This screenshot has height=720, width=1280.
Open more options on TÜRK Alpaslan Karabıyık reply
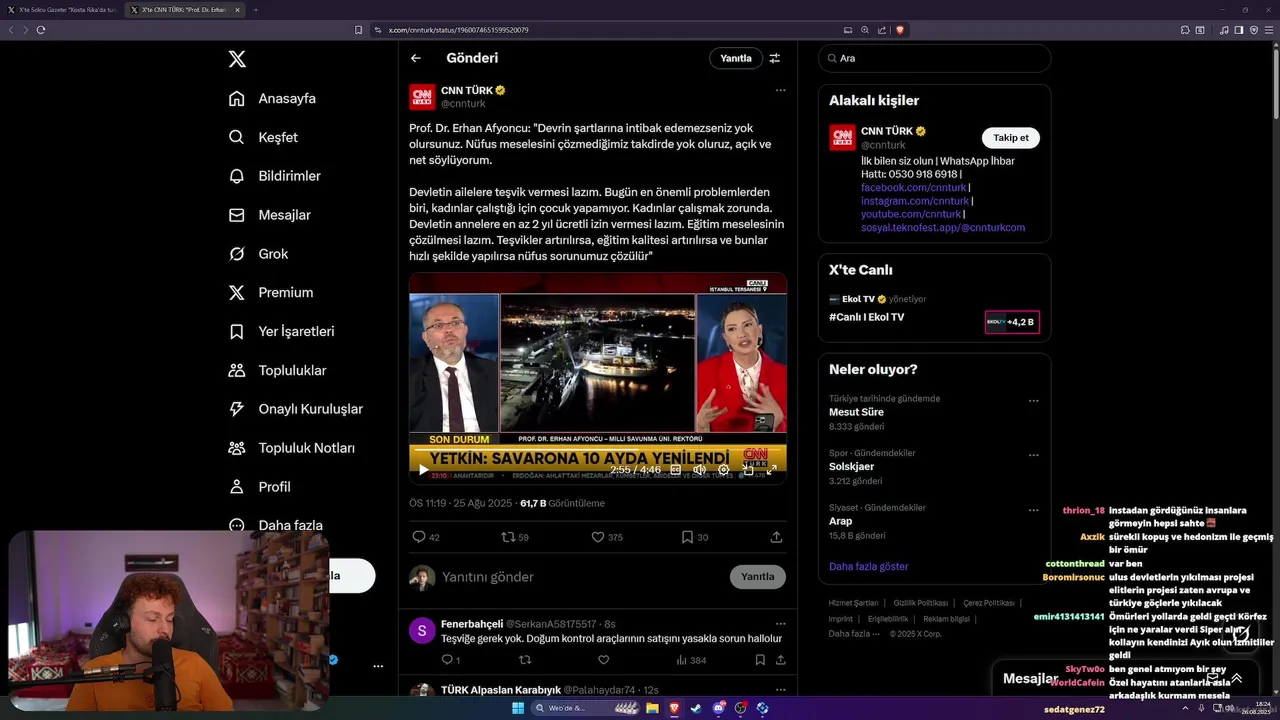coord(780,688)
